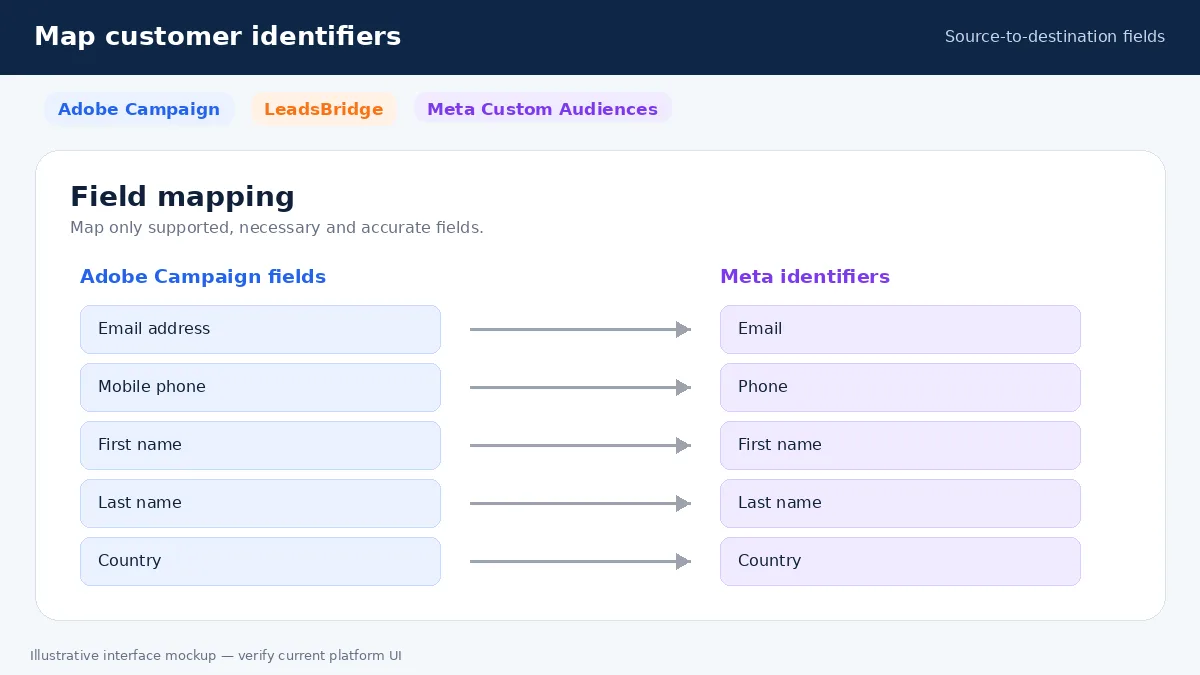Click the Email Meta identifier field

[900, 329]
